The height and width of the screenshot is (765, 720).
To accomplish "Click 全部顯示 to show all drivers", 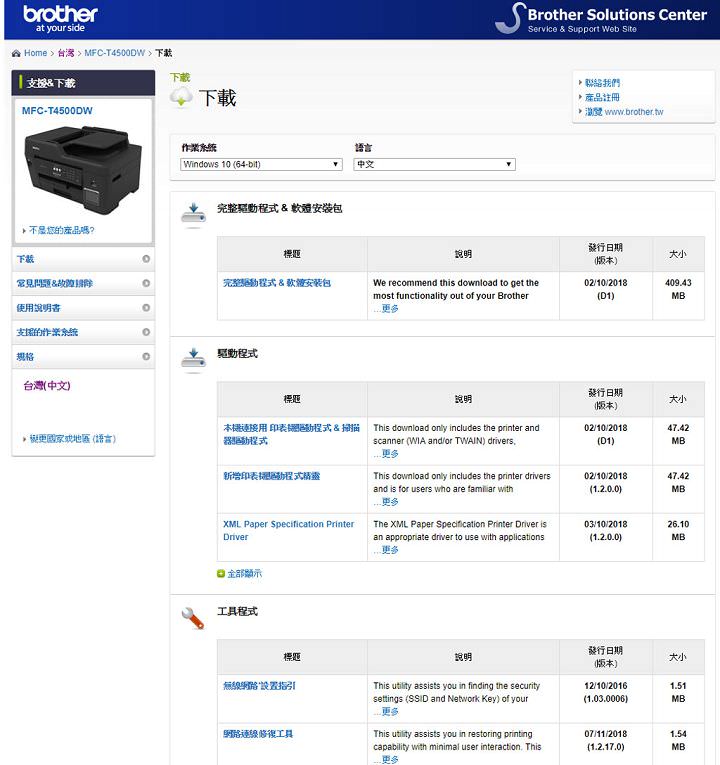I will [x=244, y=574].
